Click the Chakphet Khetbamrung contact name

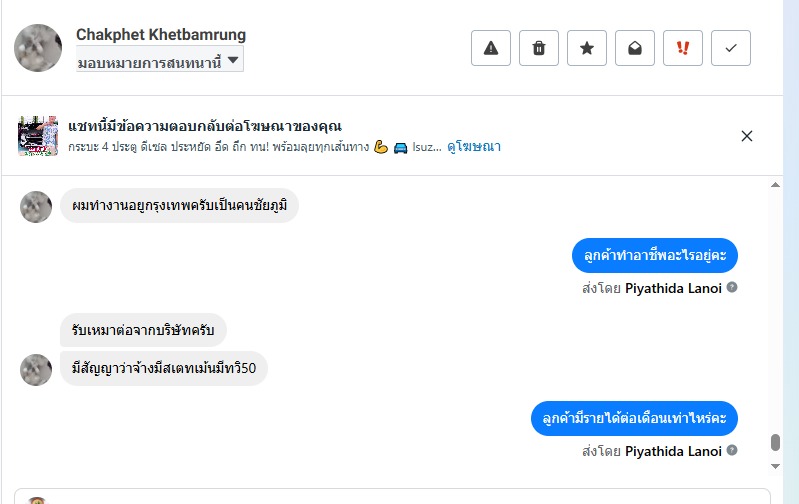[x=161, y=35]
